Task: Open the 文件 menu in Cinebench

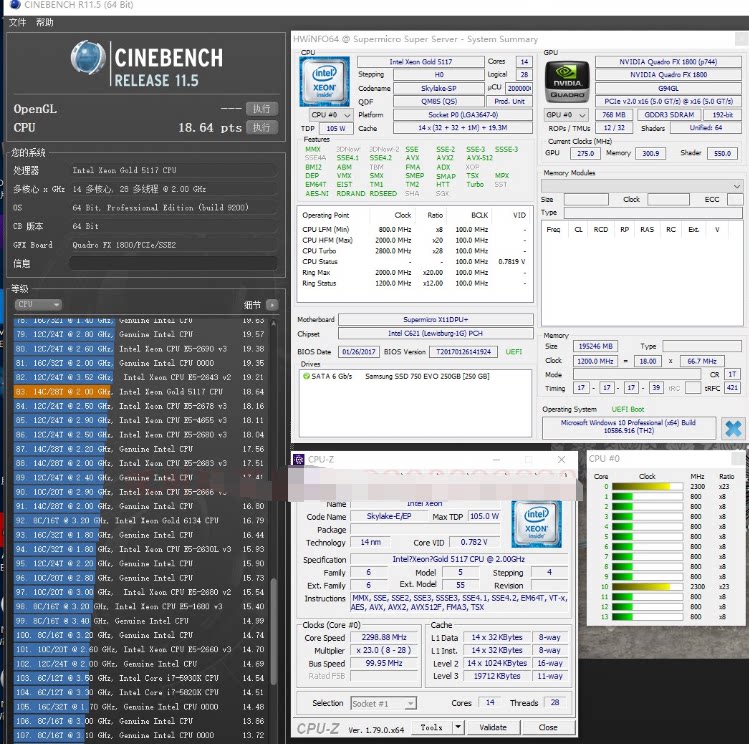Action: pyautogui.click(x=17, y=22)
